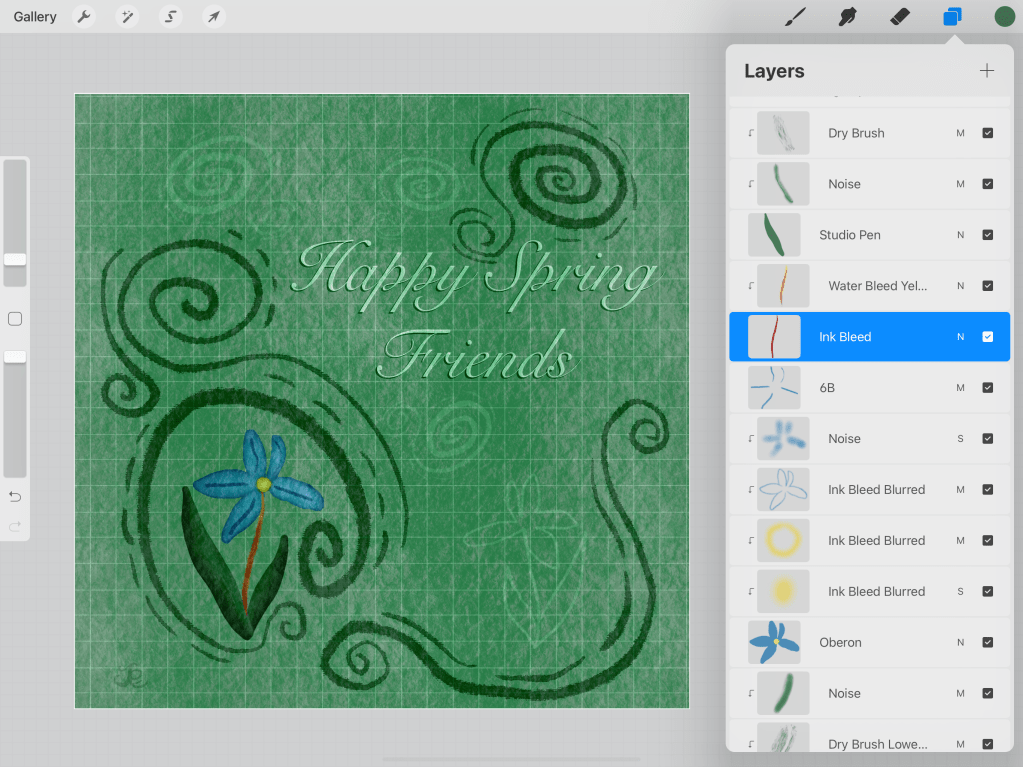Image resolution: width=1023 pixels, height=767 pixels.
Task: Open blend mode for Ink Bleed layer
Action: point(960,337)
